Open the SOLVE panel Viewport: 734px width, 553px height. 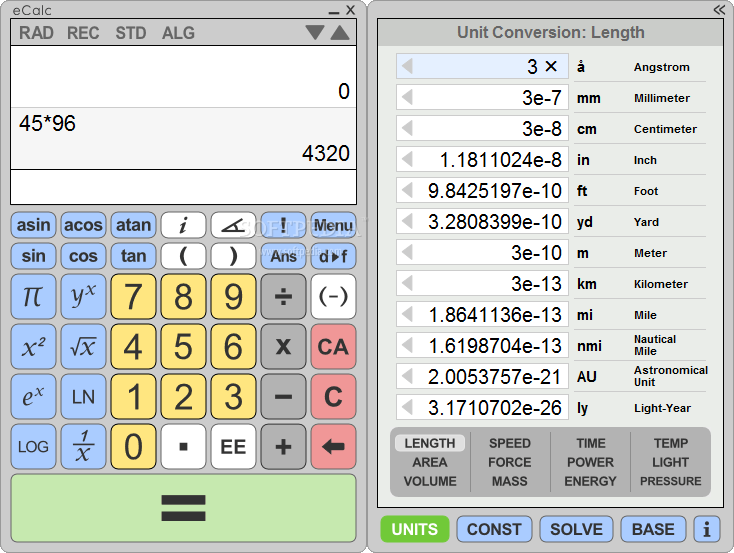point(576,529)
